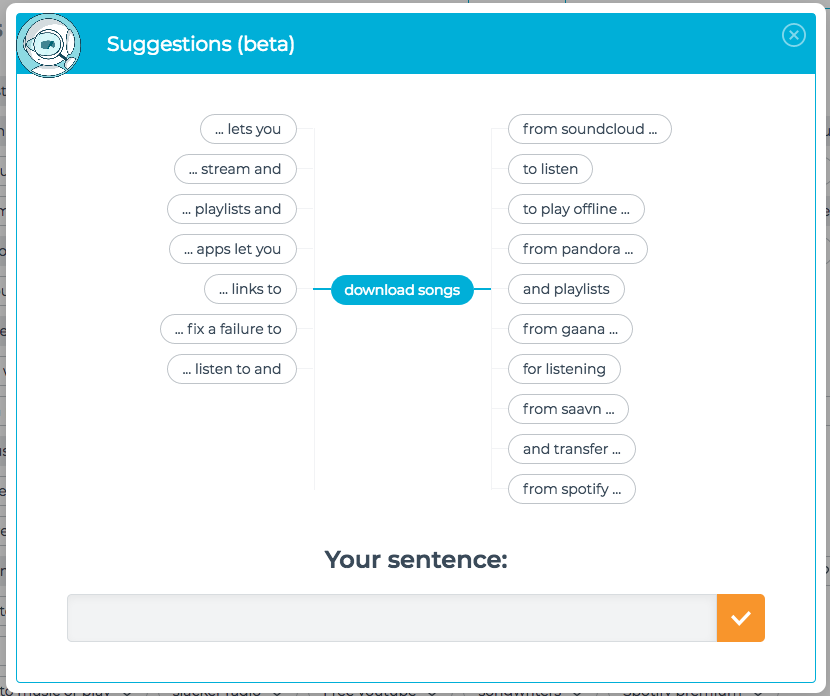
Task: Pick the 'from pandora ...' suffix suggestion
Action: [578, 249]
